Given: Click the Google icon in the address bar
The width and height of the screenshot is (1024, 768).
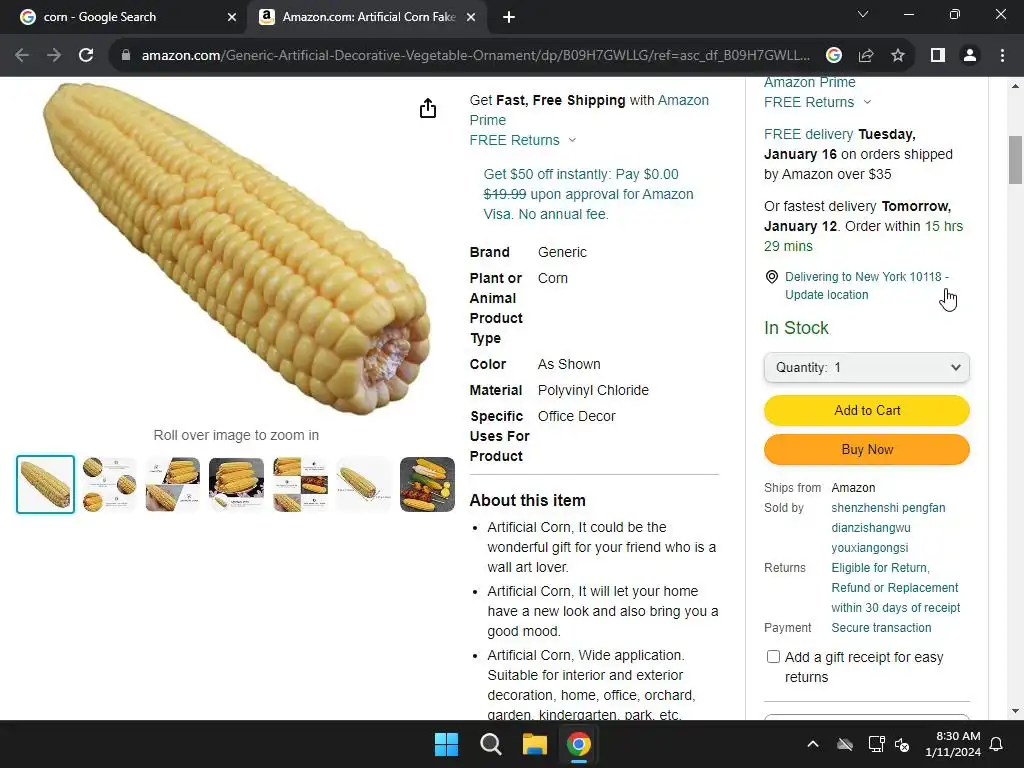Looking at the screenshot, I should [x=834, y=56].
